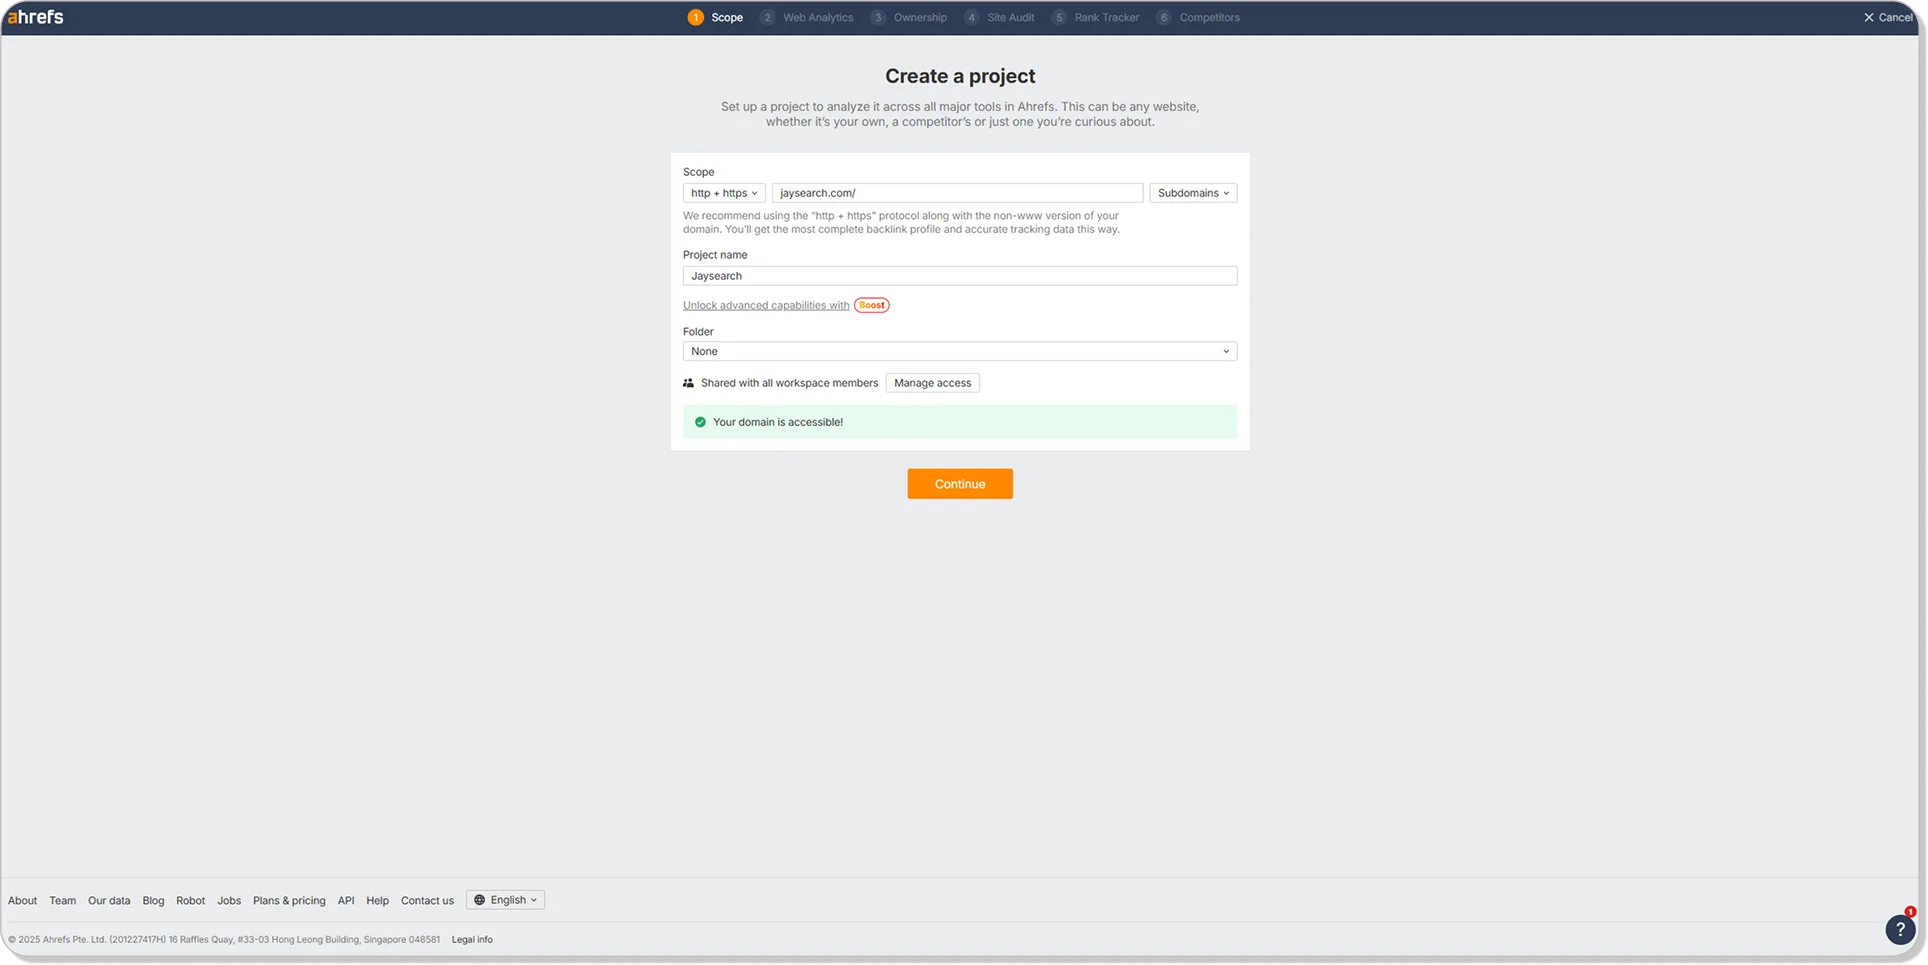Screen dimensions: 1928x965
Task: Open the Jobs footer link
Action: (x=229, y=901)
